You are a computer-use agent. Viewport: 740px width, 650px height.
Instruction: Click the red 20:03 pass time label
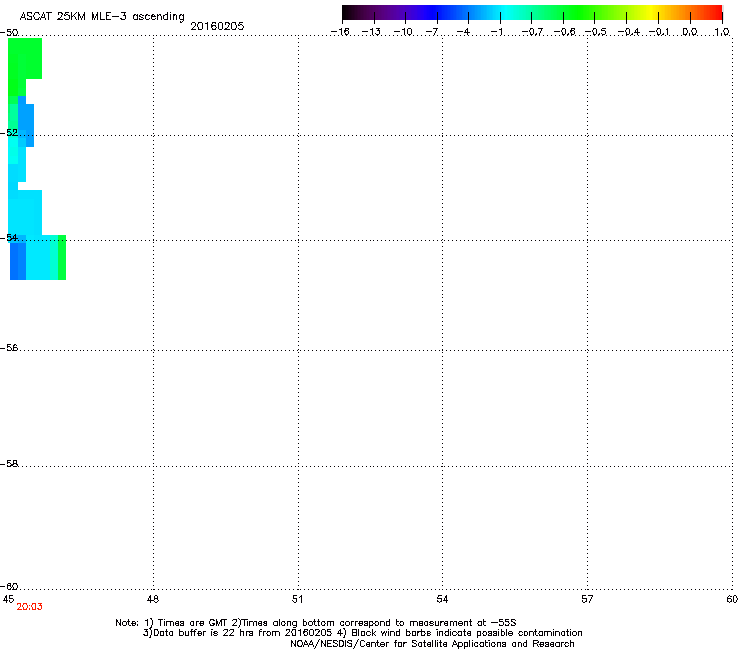pos(29,607)
